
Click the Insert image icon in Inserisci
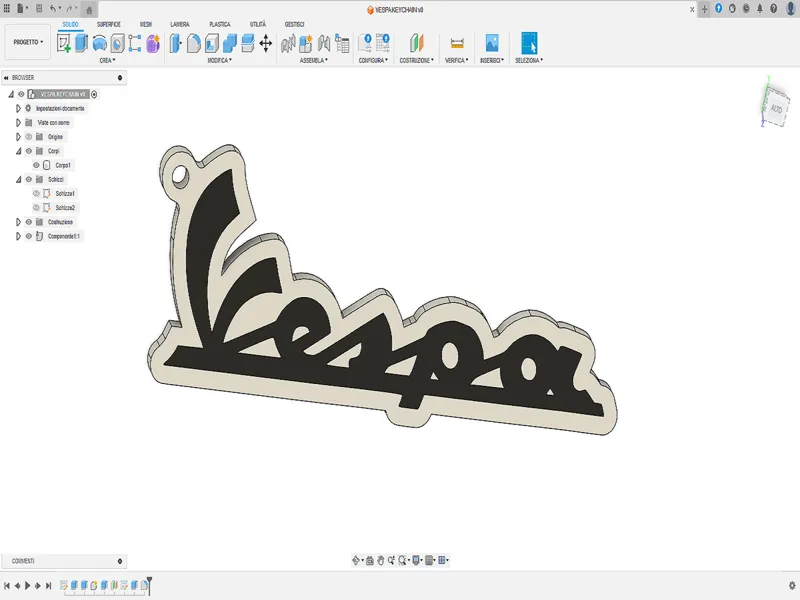[x=492, y=43]
